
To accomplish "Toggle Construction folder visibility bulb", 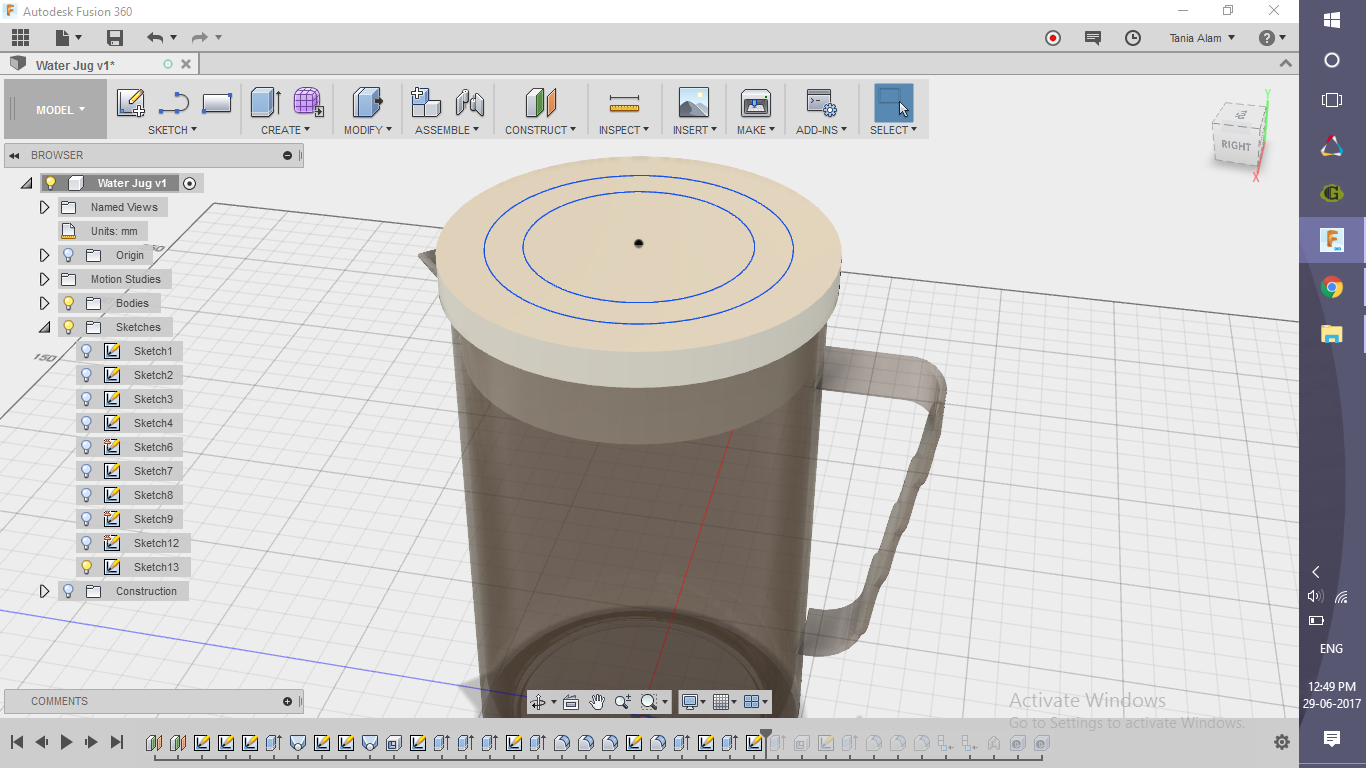I will (69, 591).
